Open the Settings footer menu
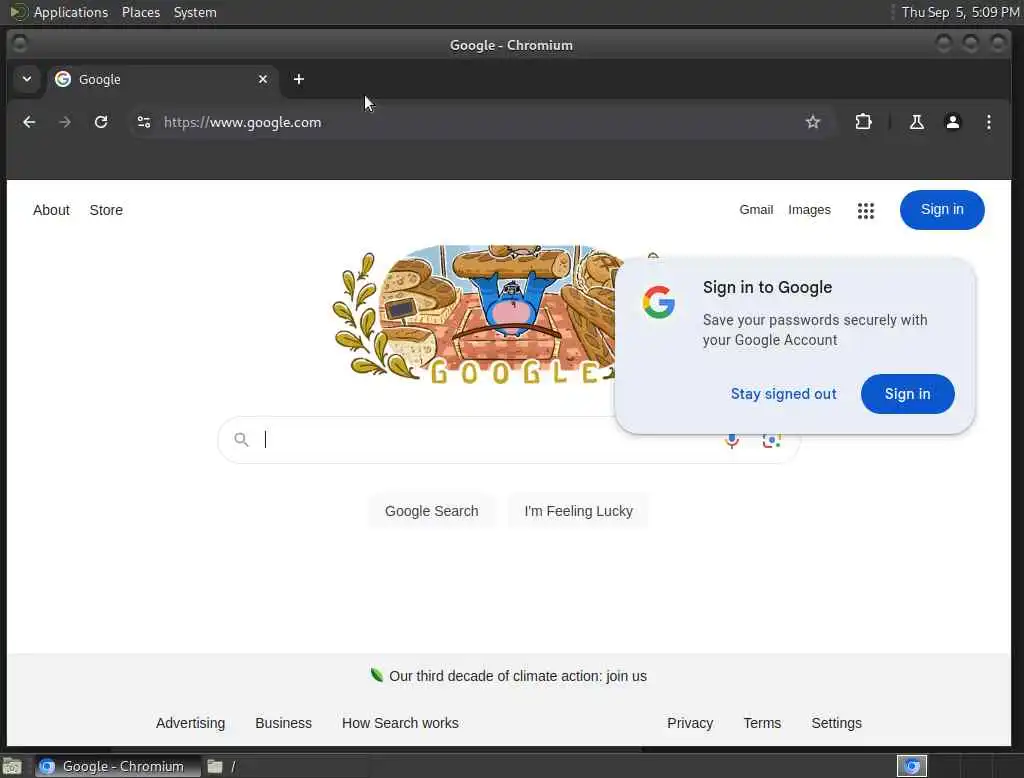Viewport: 1024px width, 778px height. 836,723
